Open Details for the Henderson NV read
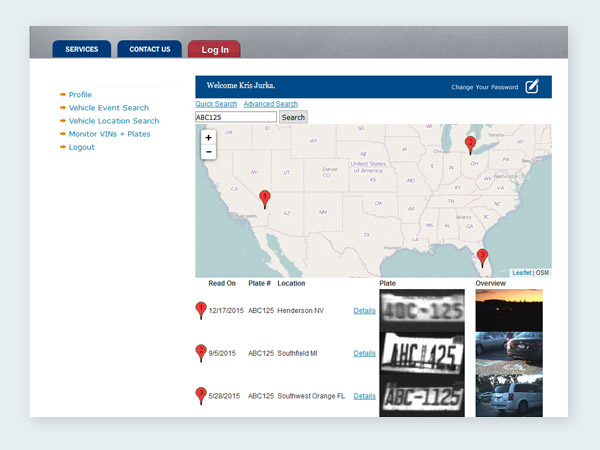The height and width of the screenshot is (450, 600). (364, 311)
